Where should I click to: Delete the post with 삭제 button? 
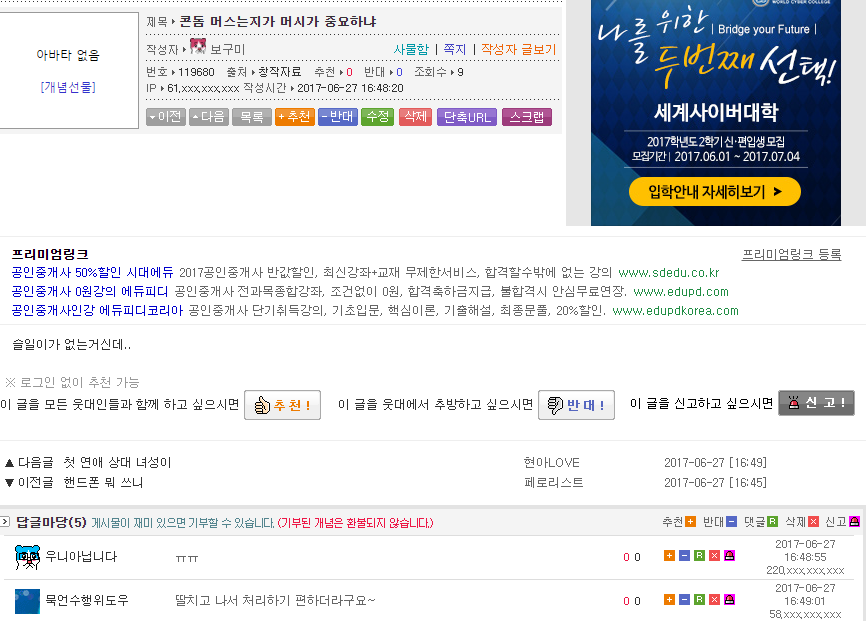coord(415,117)
